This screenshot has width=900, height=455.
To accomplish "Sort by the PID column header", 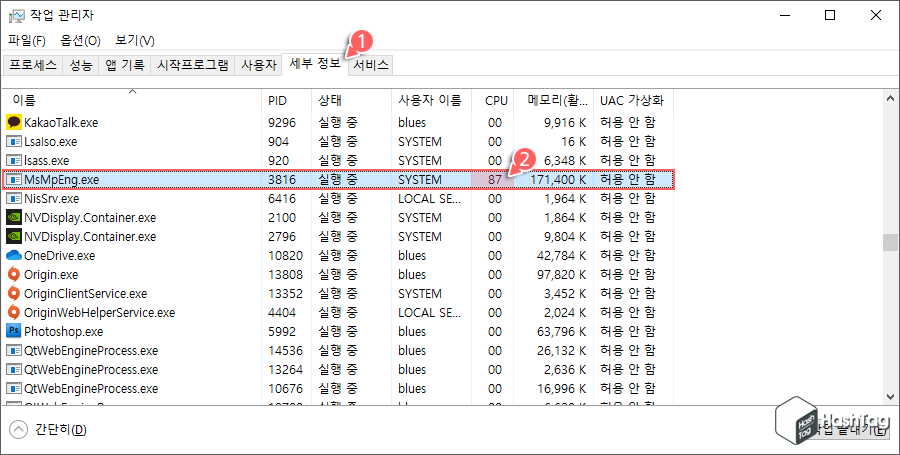I will click(x=286, y=100).
